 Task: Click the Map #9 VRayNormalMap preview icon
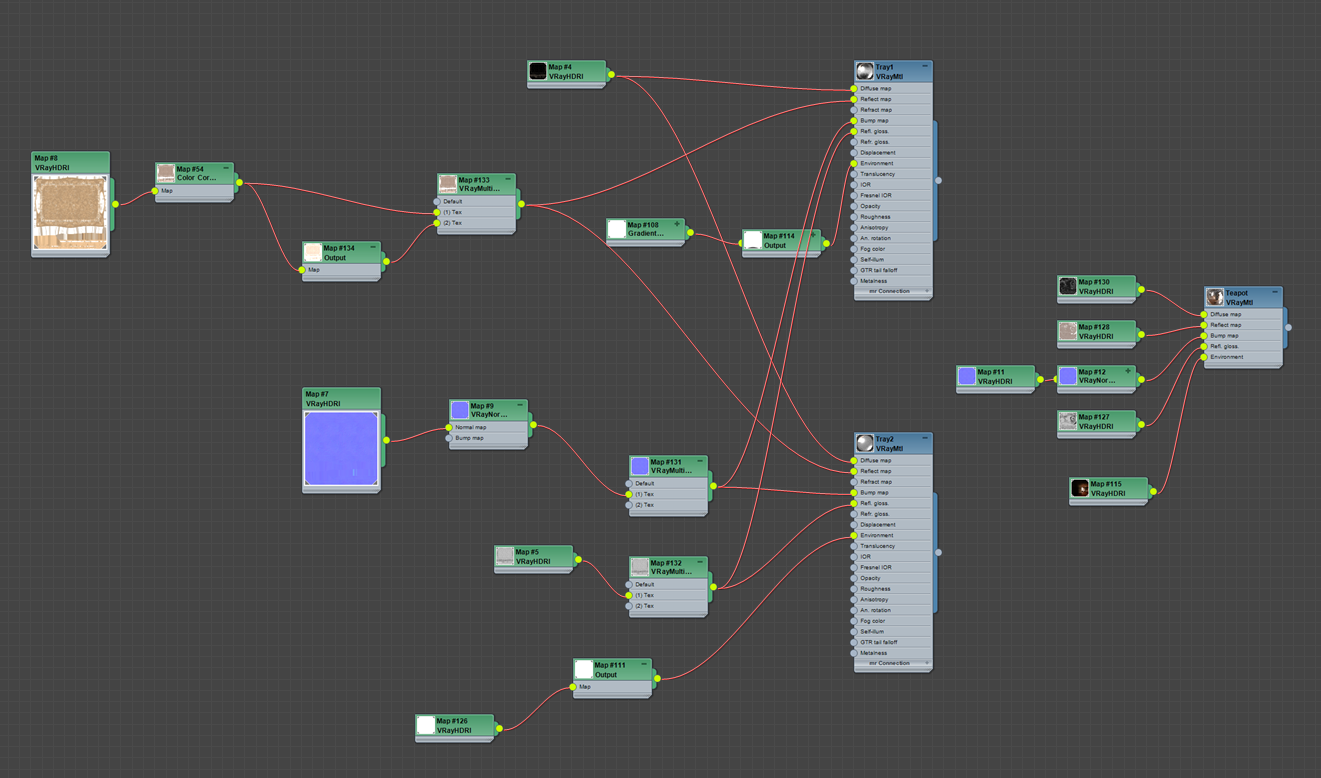[x=460, y=410]
